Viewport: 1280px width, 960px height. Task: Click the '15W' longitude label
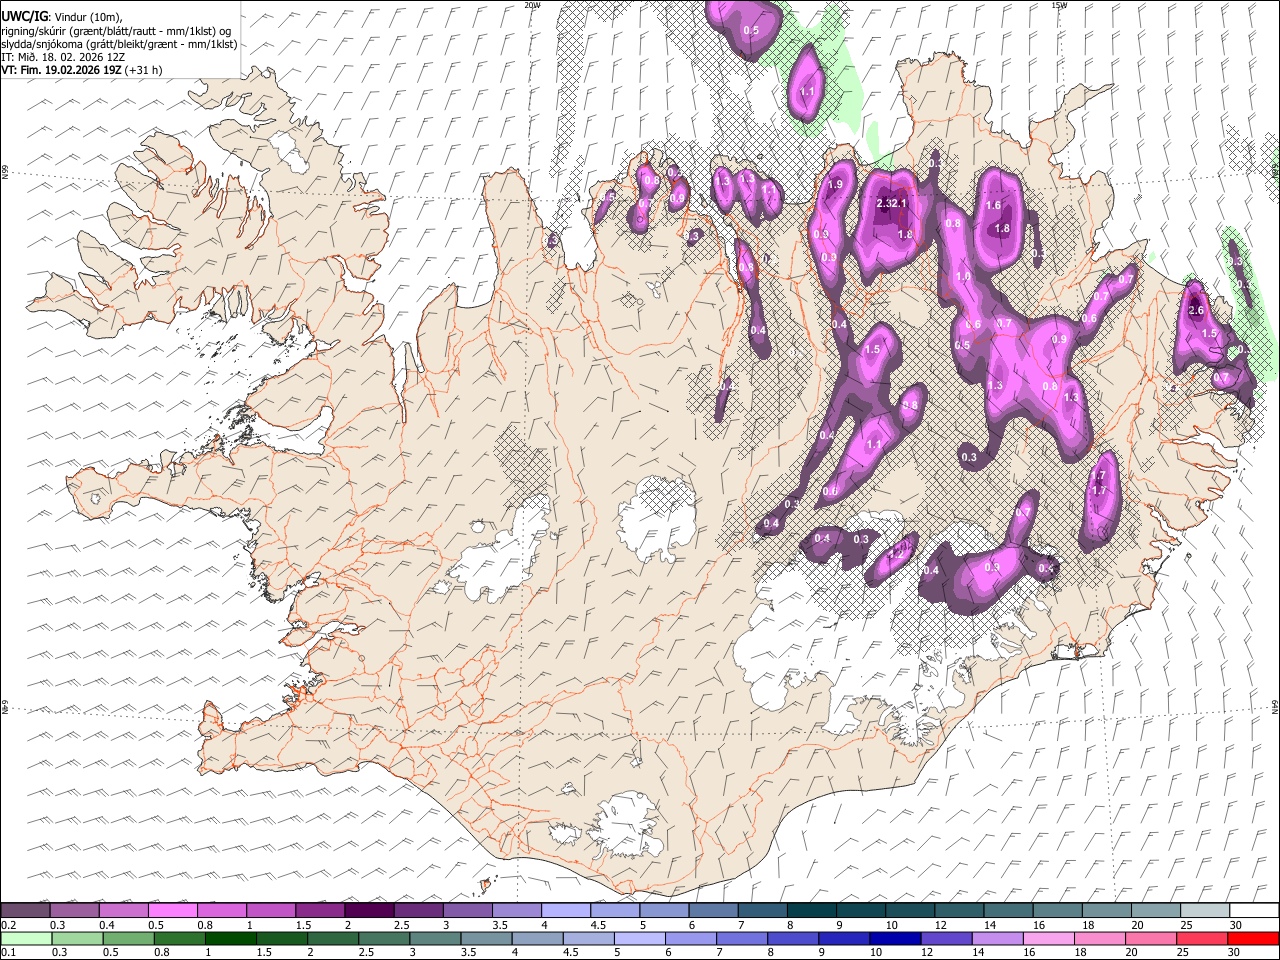[x=1059, y=5]
